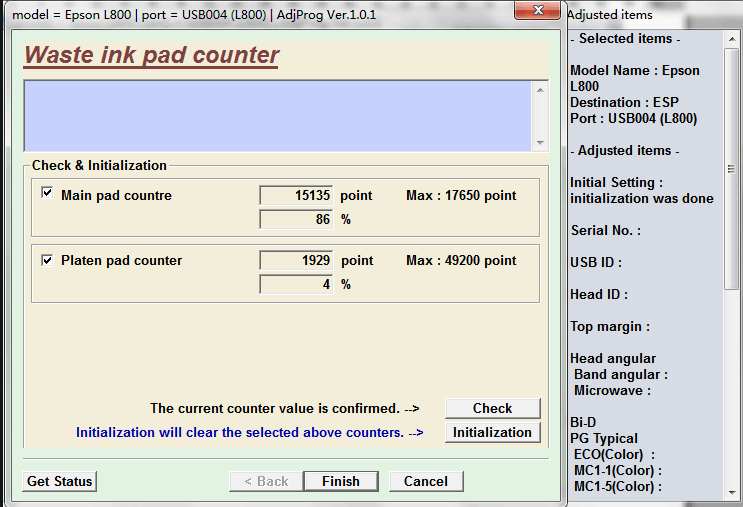Screen dimensions: 743x507
Task: Click the message box scroll down arrow
Action: pyautogui.click(x=540, y=143)
